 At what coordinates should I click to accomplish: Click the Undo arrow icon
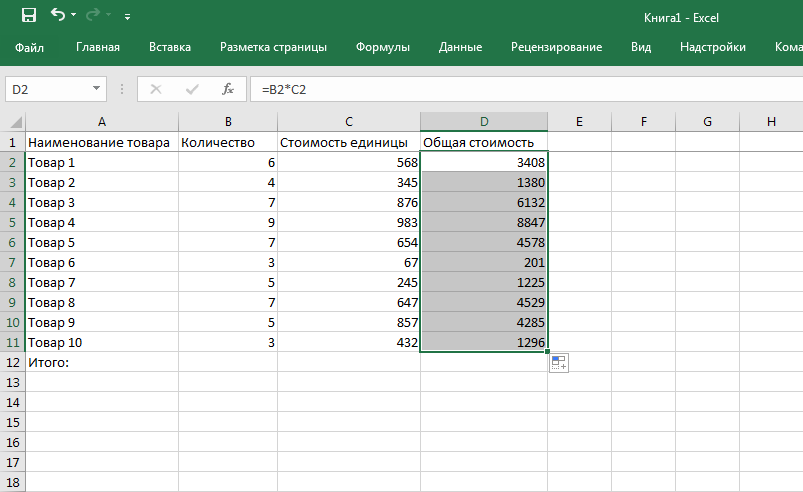(58, 16)
